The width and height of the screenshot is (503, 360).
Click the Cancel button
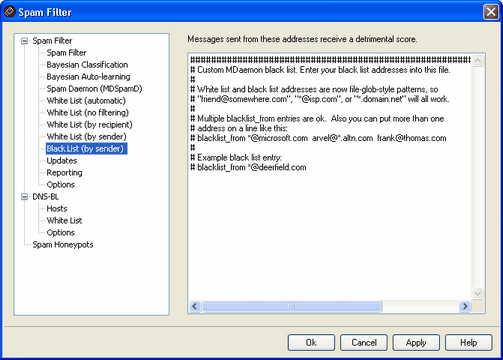pyautogui.click(x=364, y=343)
